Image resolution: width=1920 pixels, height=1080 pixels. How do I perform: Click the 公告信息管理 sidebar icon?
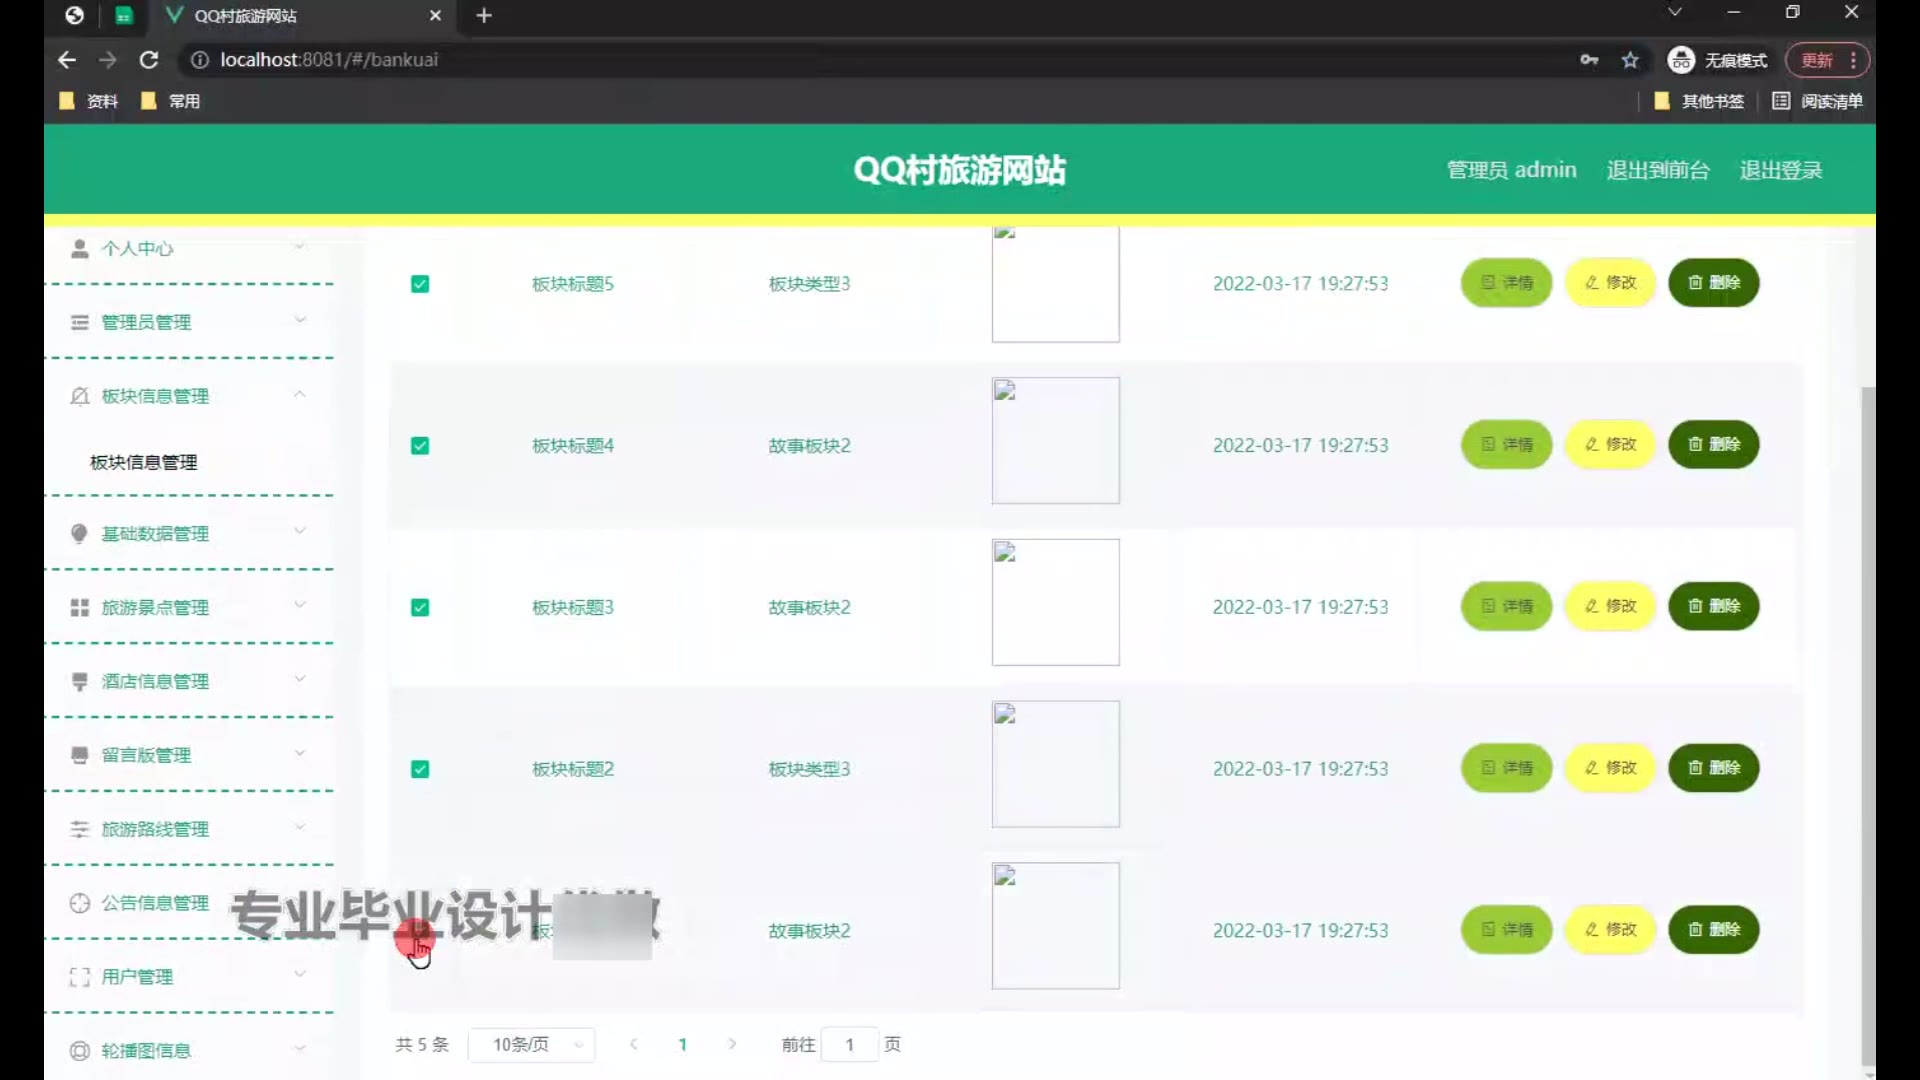[x=80, y=903]
